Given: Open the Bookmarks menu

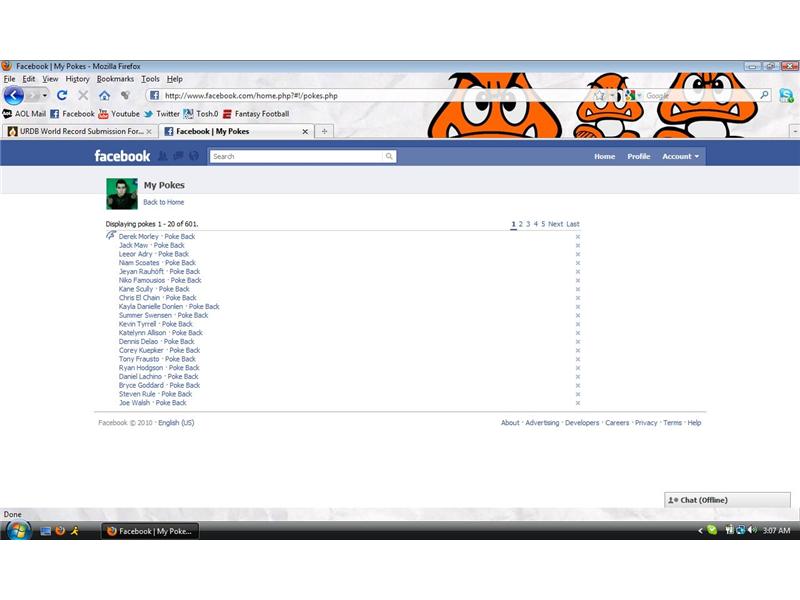Looking at the screenshot, I should (x=115, y=79).
